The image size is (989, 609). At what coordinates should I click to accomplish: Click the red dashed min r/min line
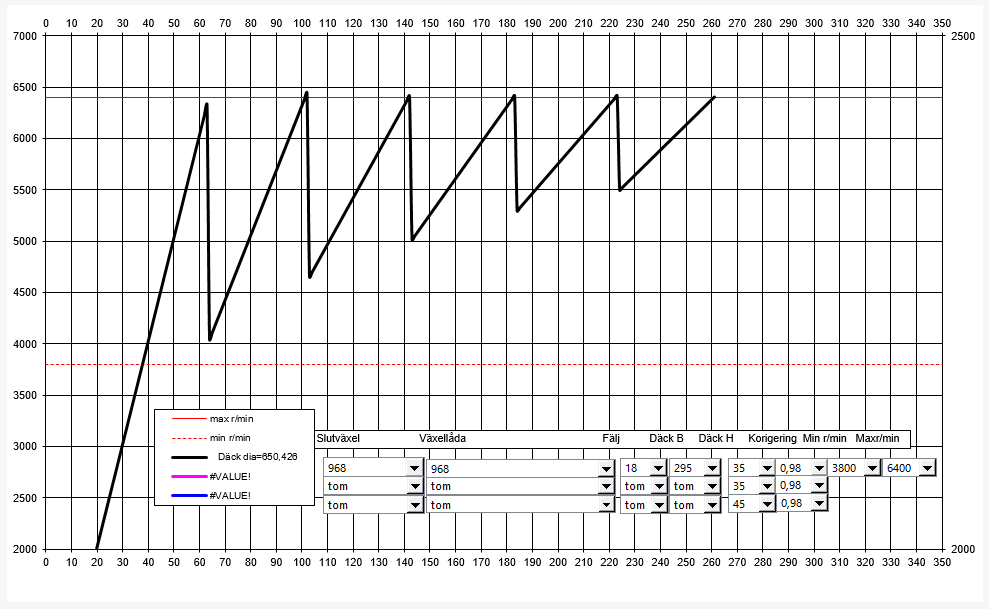click(x=600, y=365)
